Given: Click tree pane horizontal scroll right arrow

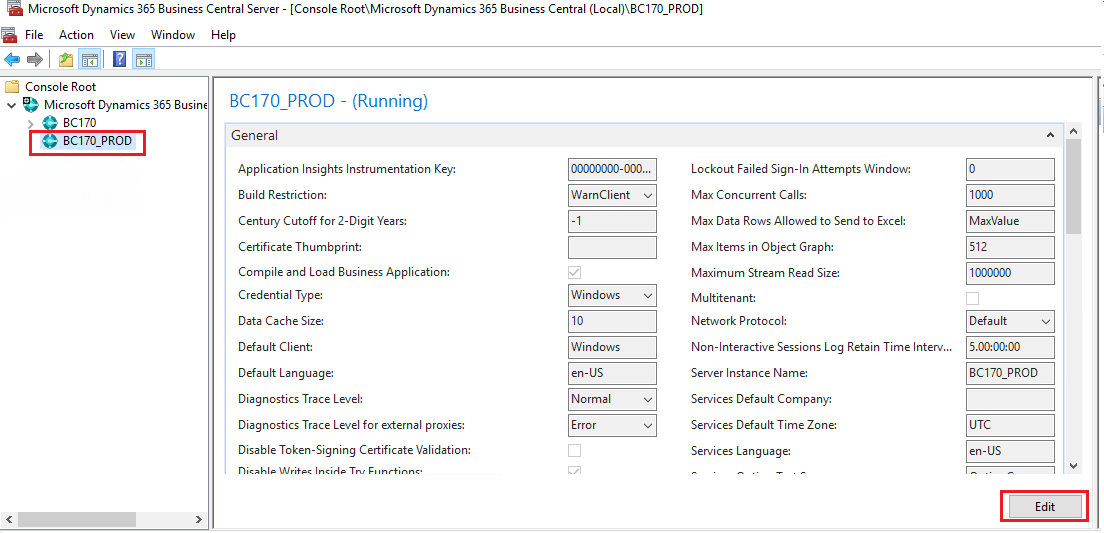Looking at the screenshot, I should [200, 520].
